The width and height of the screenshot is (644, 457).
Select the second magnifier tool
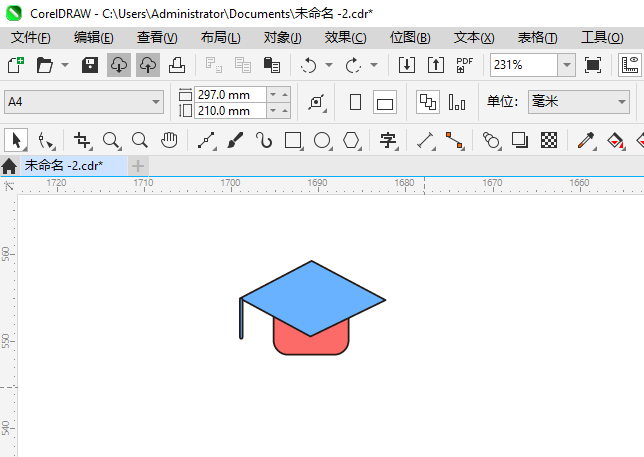pyautogui.click(x=140, y=140)
